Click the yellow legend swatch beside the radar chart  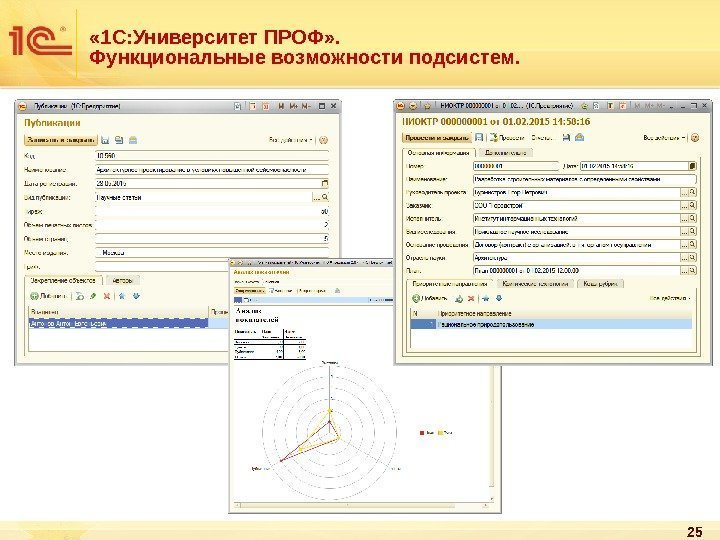click(x=440, y=433)
